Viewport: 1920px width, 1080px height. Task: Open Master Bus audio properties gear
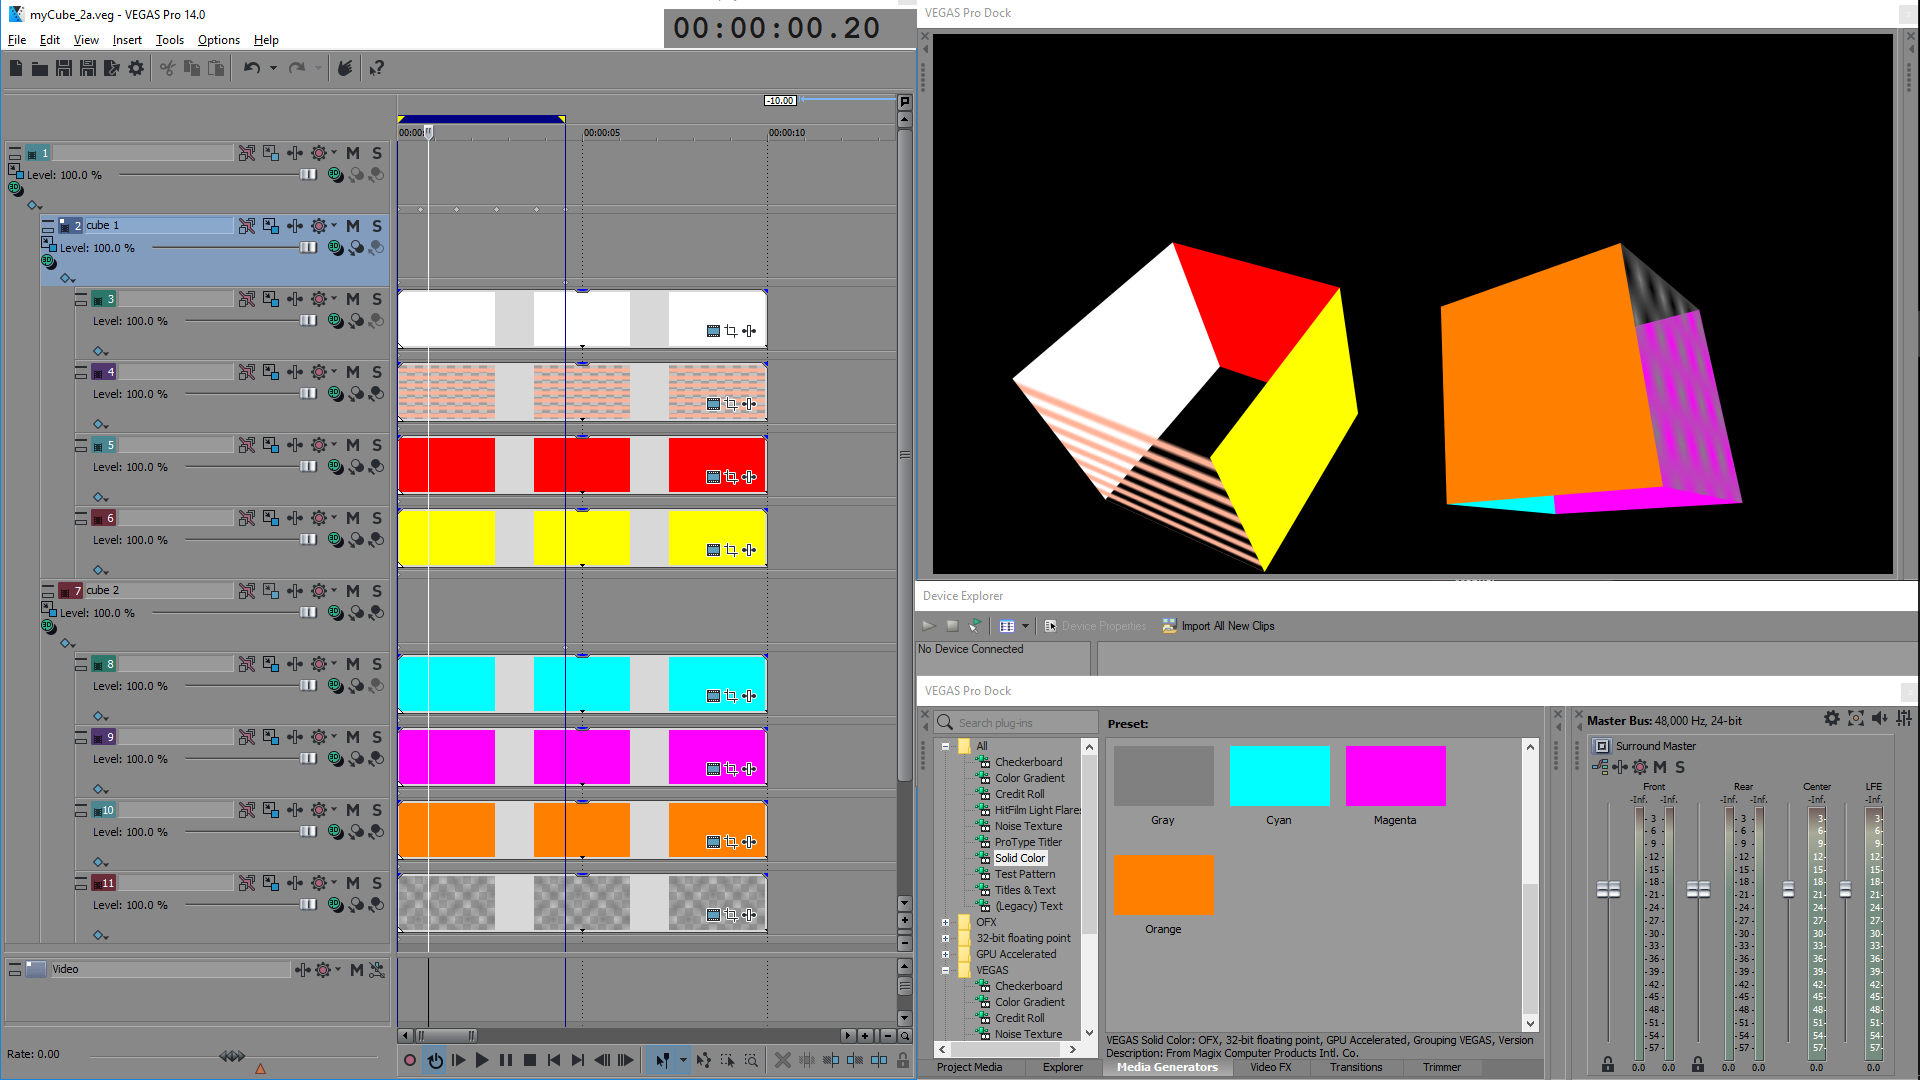[x=1831, y=719]
